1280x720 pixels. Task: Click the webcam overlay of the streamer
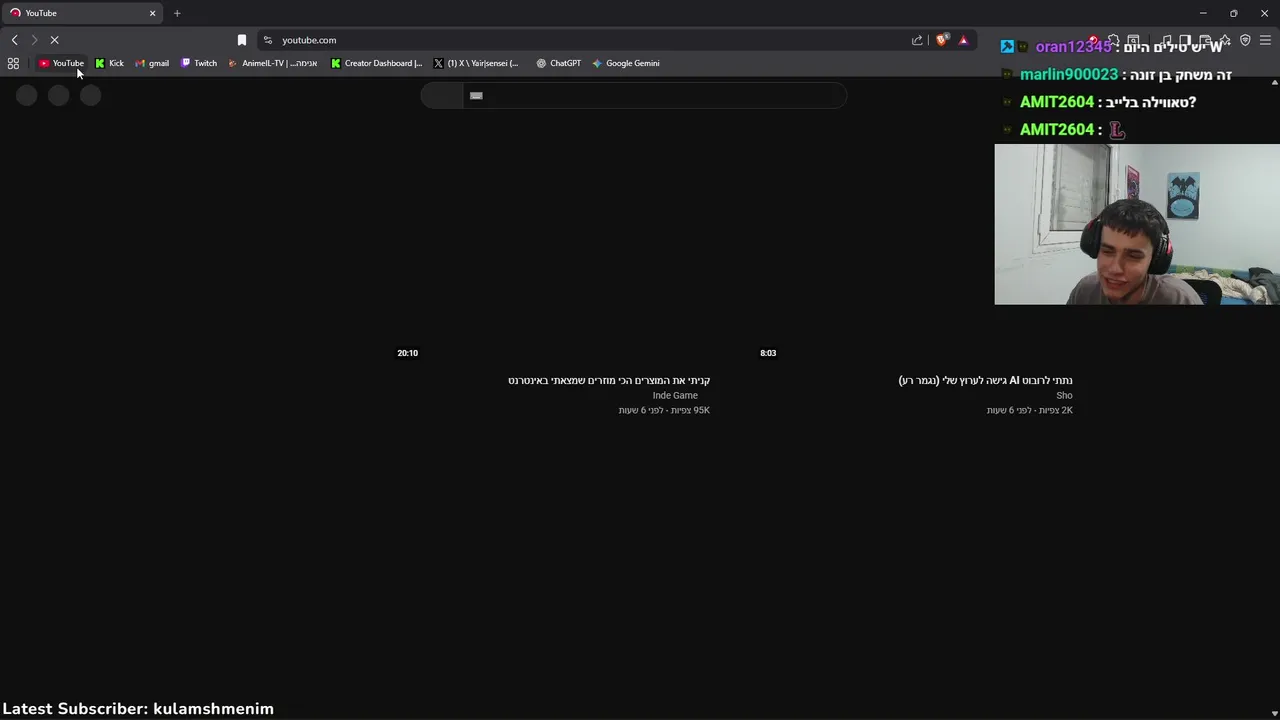point(1137,224)
